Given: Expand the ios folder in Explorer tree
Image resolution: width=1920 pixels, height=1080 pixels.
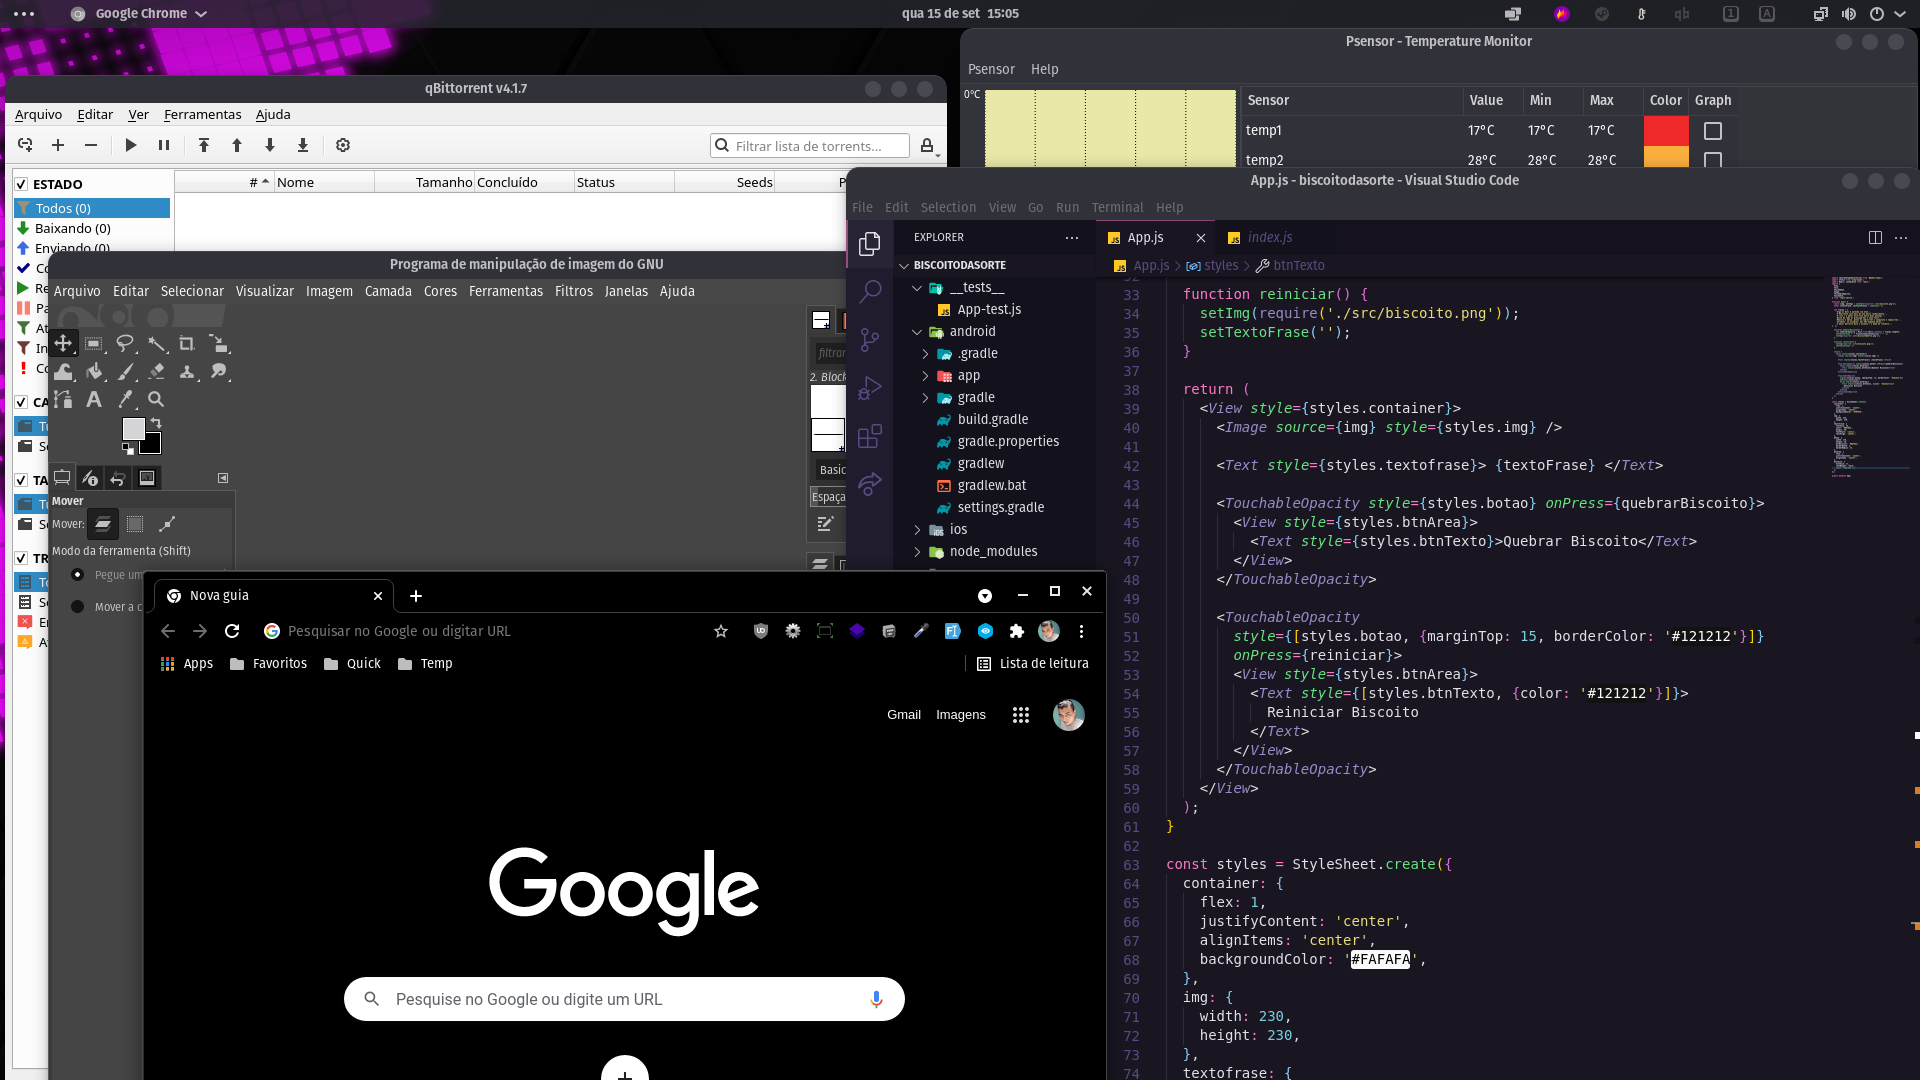Looking at the screenshot, I should (919, 529).
